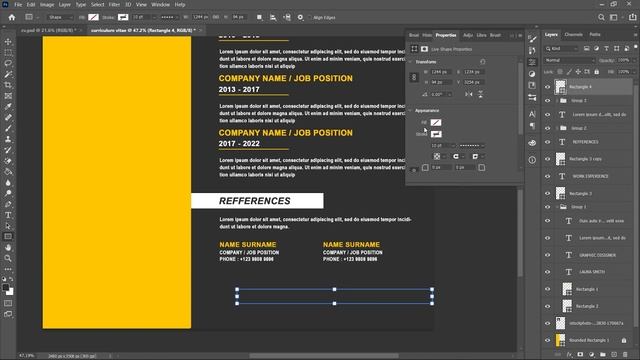Open the tool mode Shape dropdown
This screenshot has height=360, width=640.
pyautogui.click(x=60, y=18)
